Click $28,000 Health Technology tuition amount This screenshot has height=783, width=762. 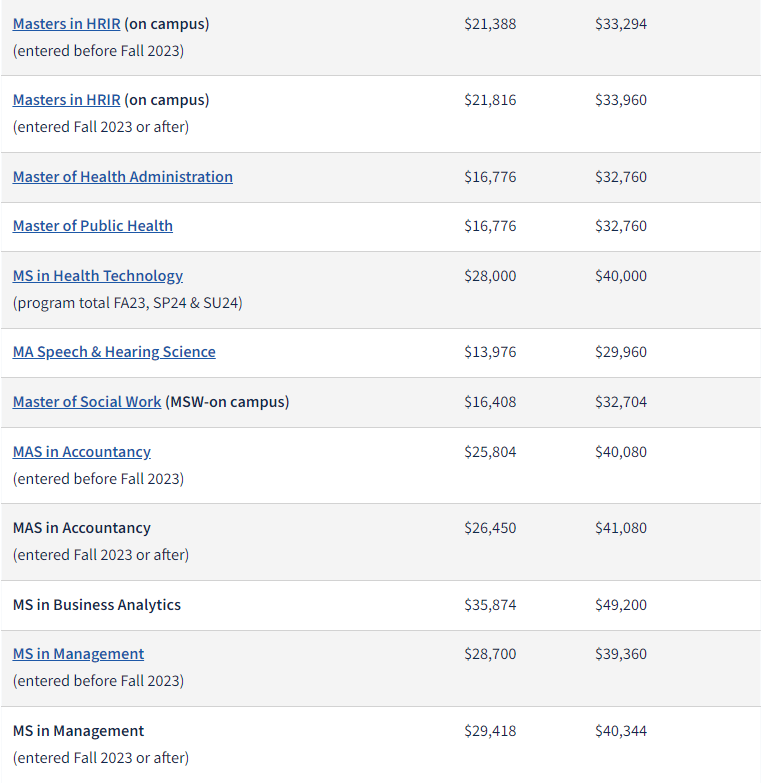(x=490, y=276)
